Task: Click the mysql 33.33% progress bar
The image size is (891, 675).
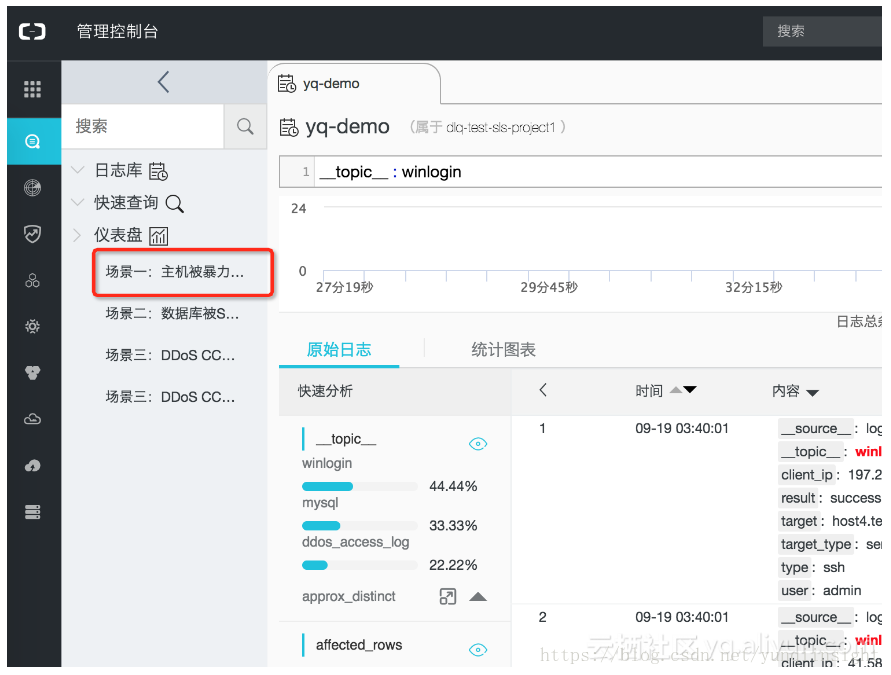Action: (x=360, y=526)
